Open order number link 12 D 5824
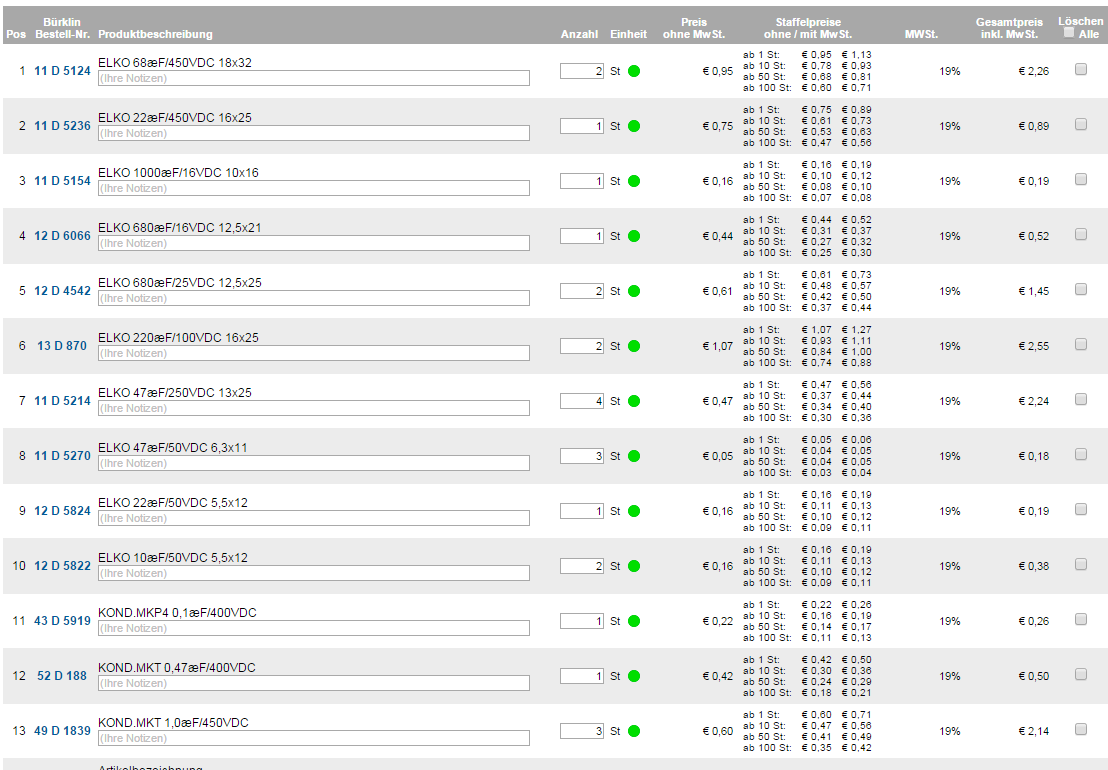Image resolution: width=1108 pixels, height=770 pixels. (x=62, y=511)
